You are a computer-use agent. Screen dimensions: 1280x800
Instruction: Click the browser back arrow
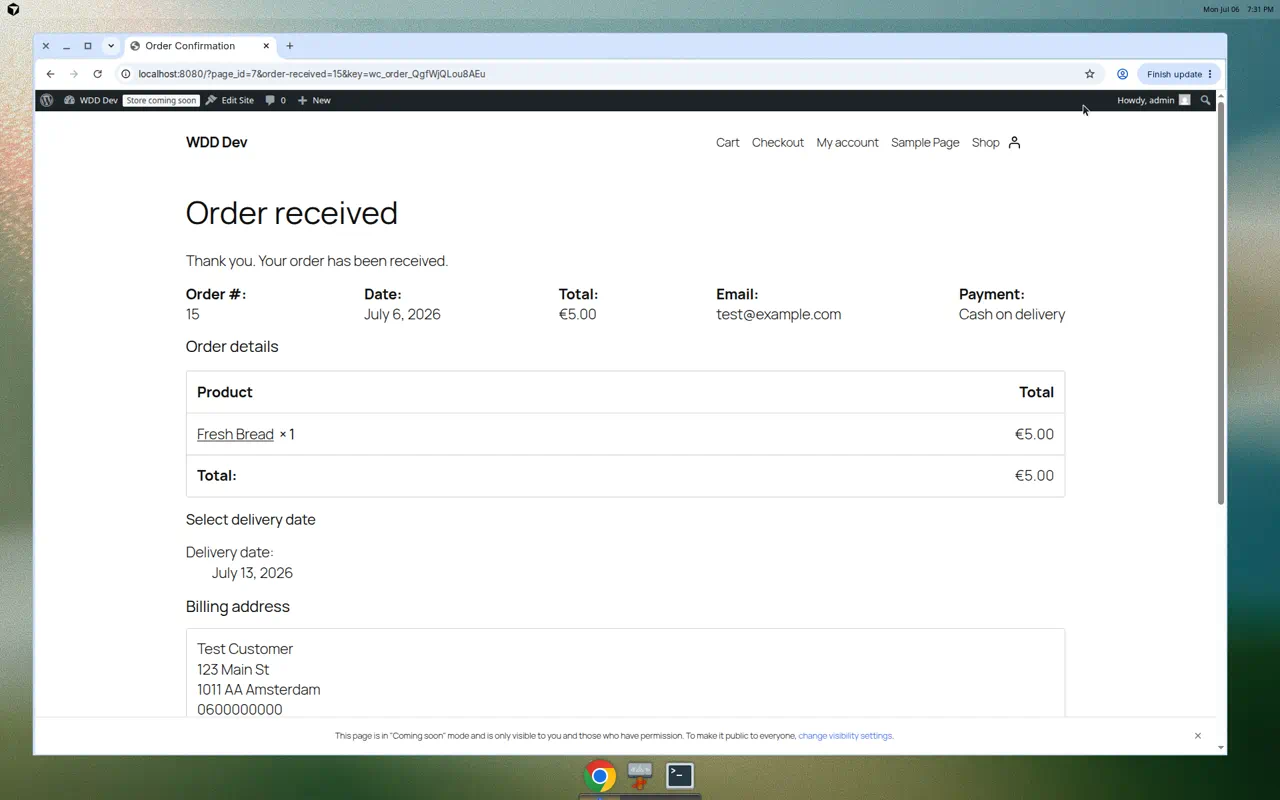[50, 74]
